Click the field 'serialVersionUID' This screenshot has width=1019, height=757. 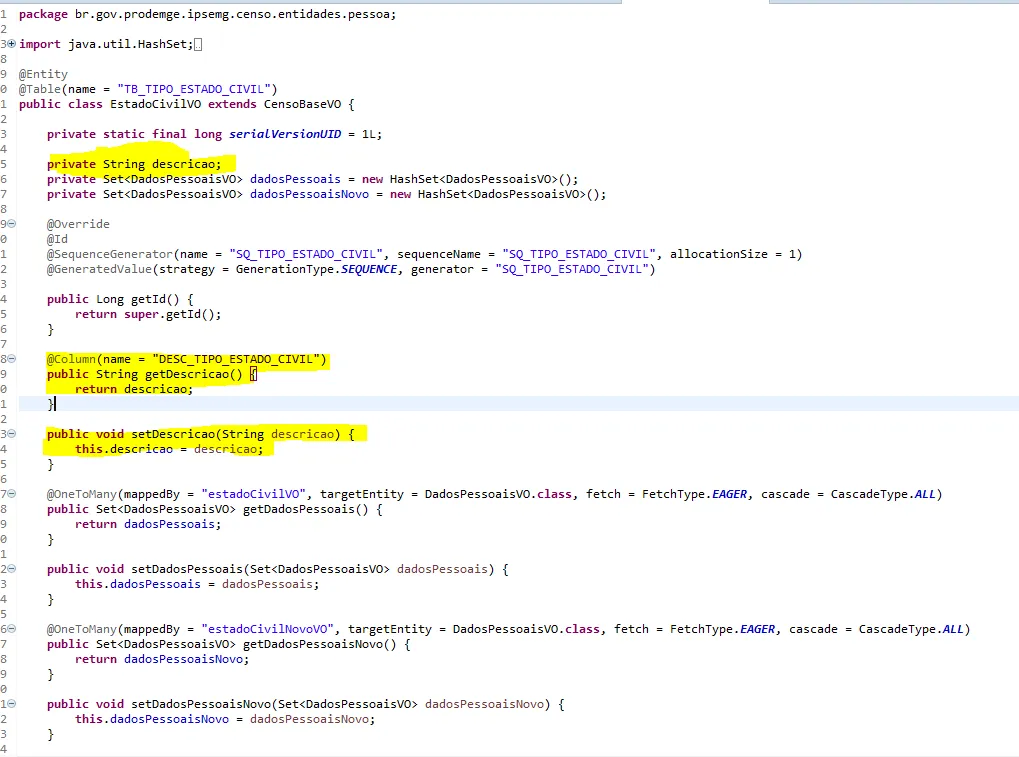[285, 134]
